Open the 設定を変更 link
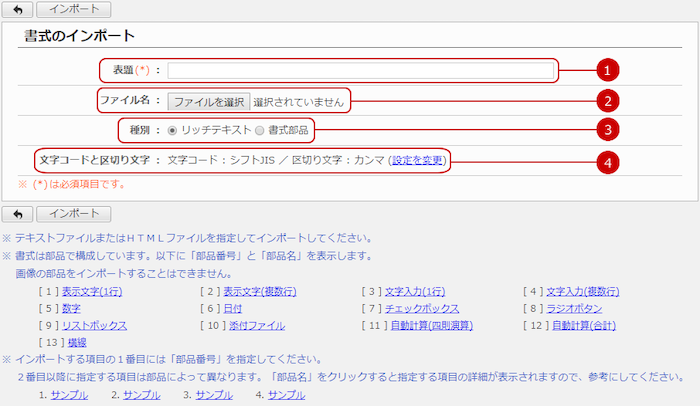 pyautogui.click(x=418, y=160)
